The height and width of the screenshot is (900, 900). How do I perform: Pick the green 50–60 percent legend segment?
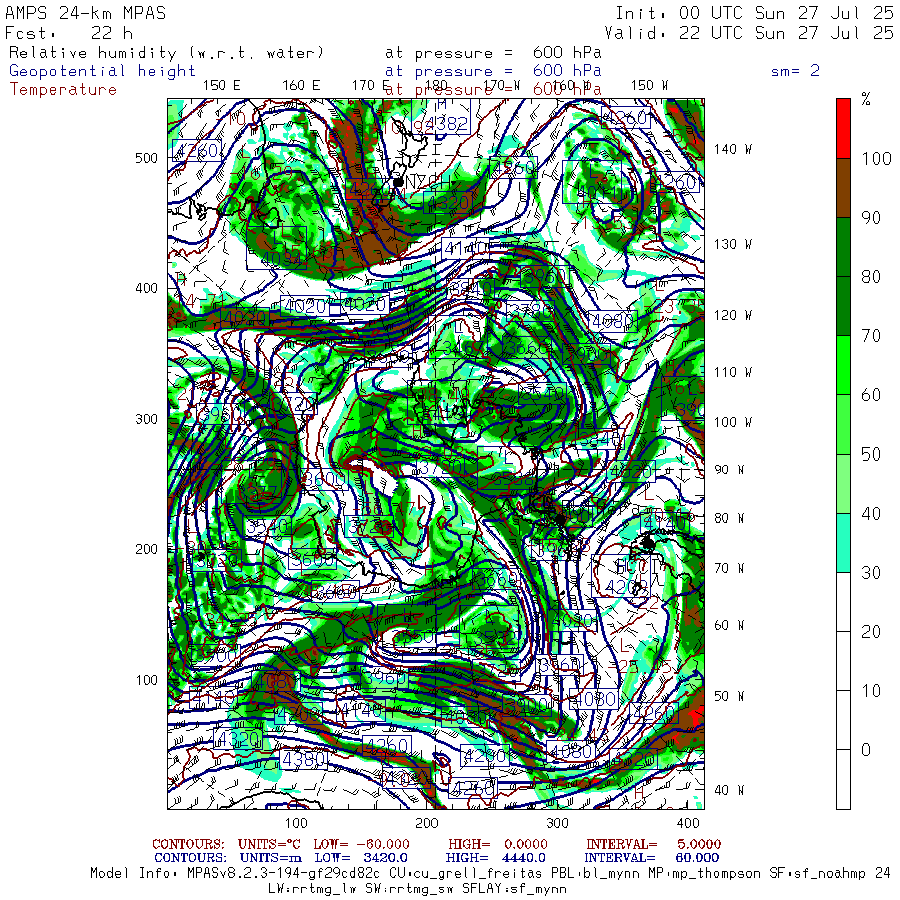click(843, 424)
